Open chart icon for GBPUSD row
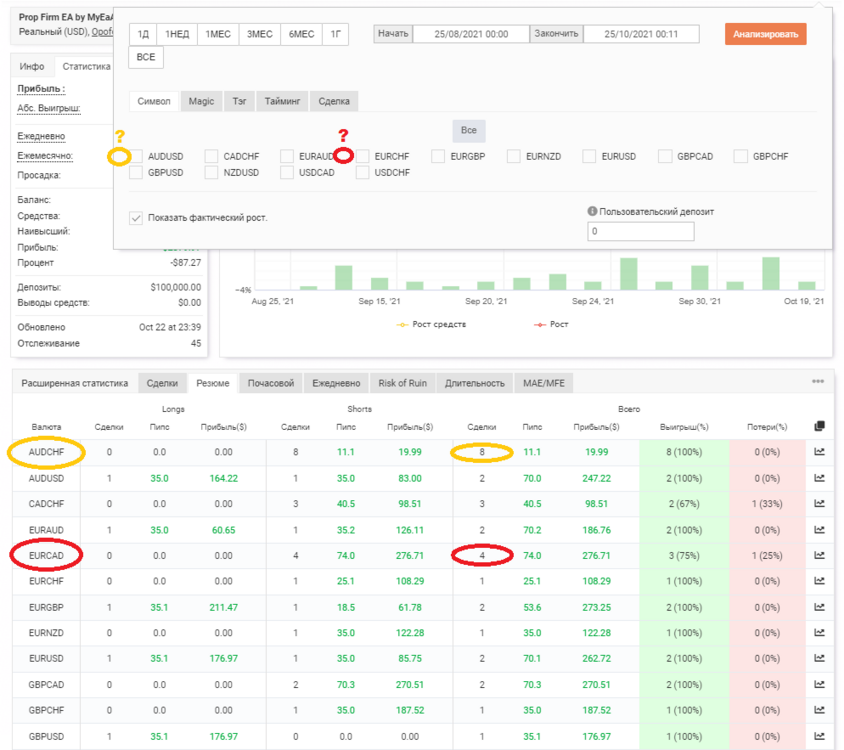844x750 pixels. pyautogui.click(x=819, y=736)
